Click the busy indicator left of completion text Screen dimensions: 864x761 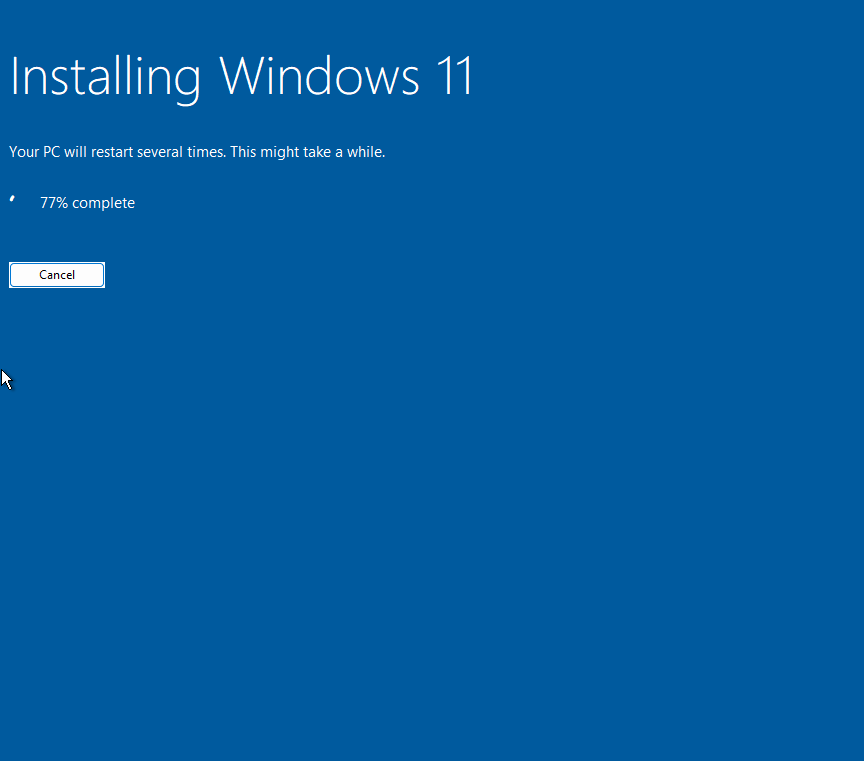pyautogui.click(x=14, y=201)
